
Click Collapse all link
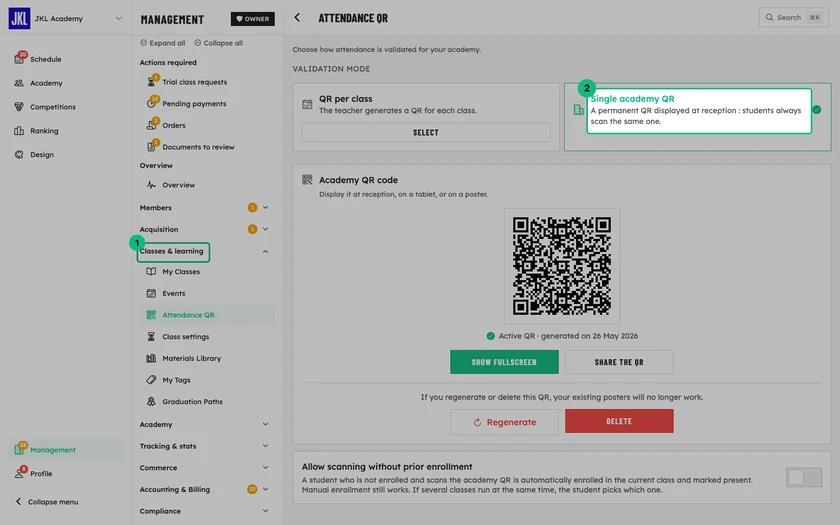coord(219,43)
